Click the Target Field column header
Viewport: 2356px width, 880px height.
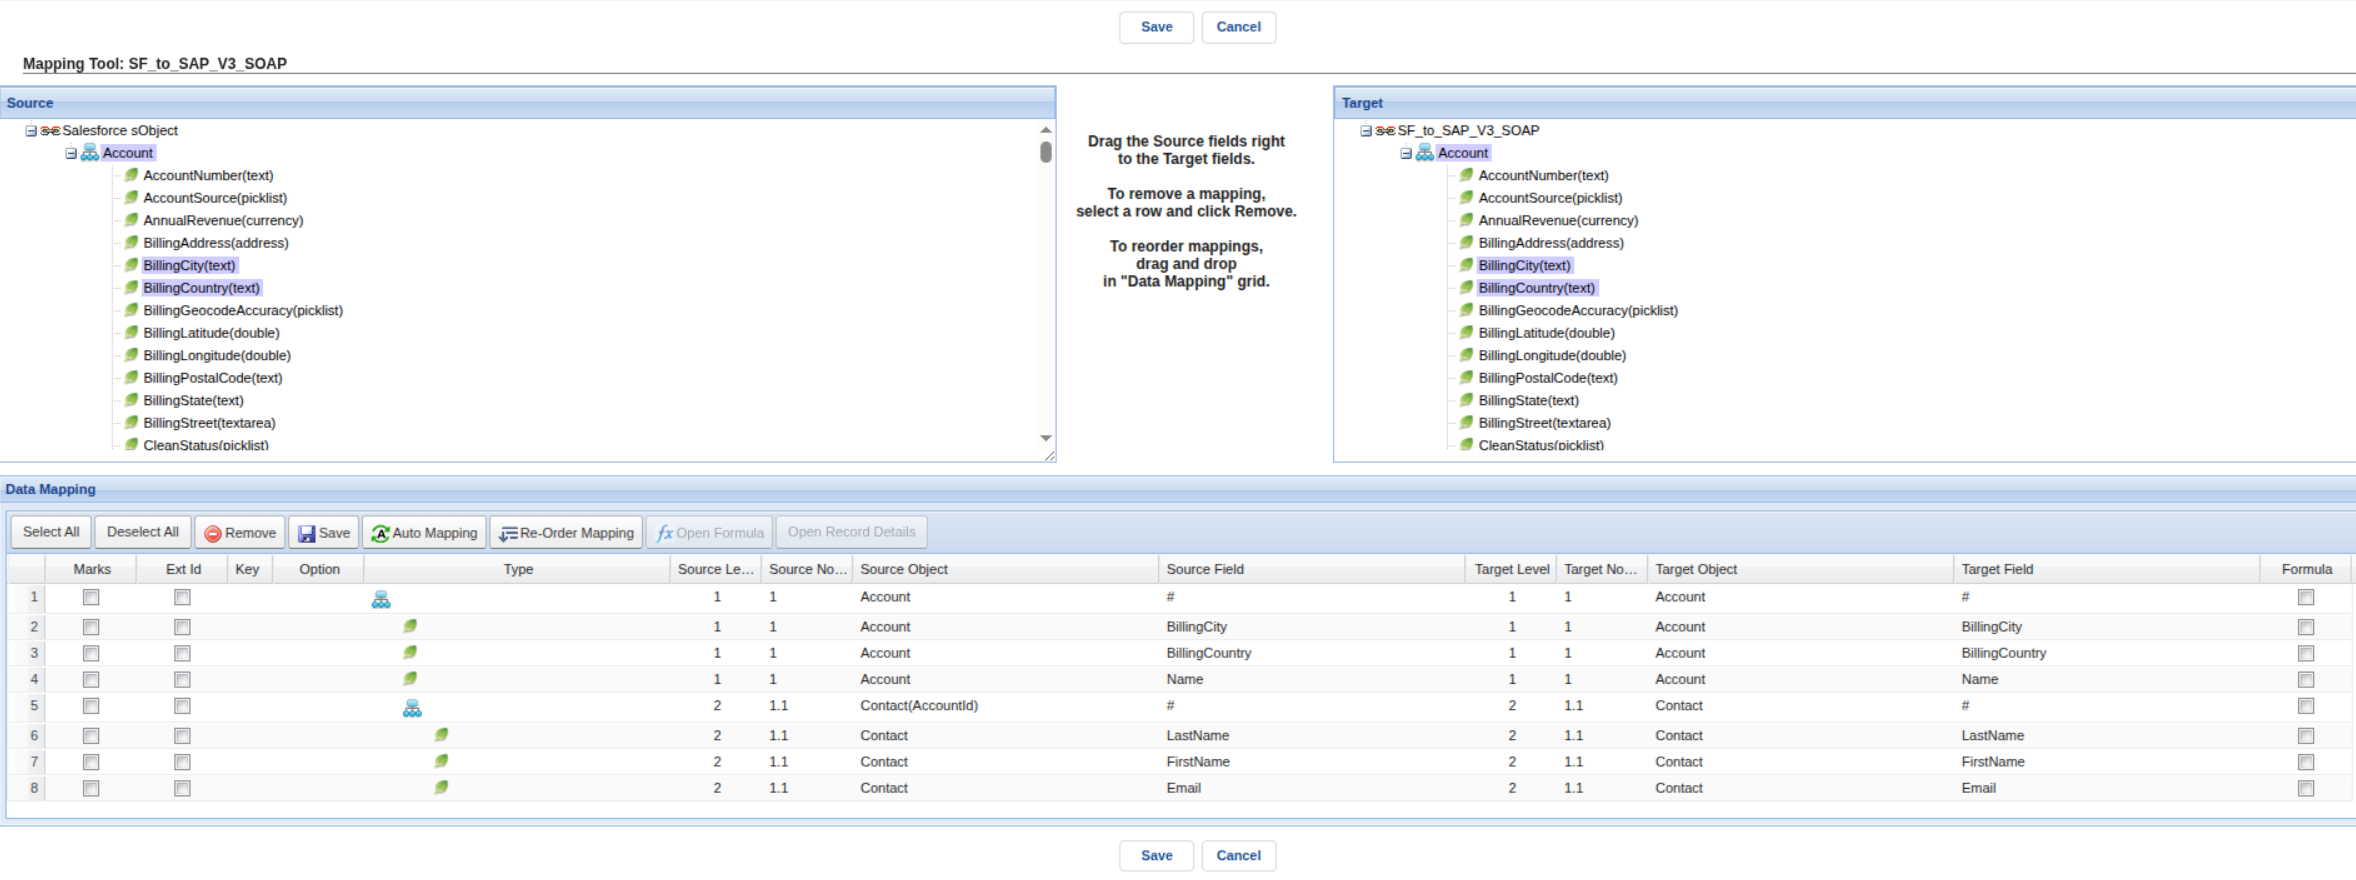click(2106, 569)
